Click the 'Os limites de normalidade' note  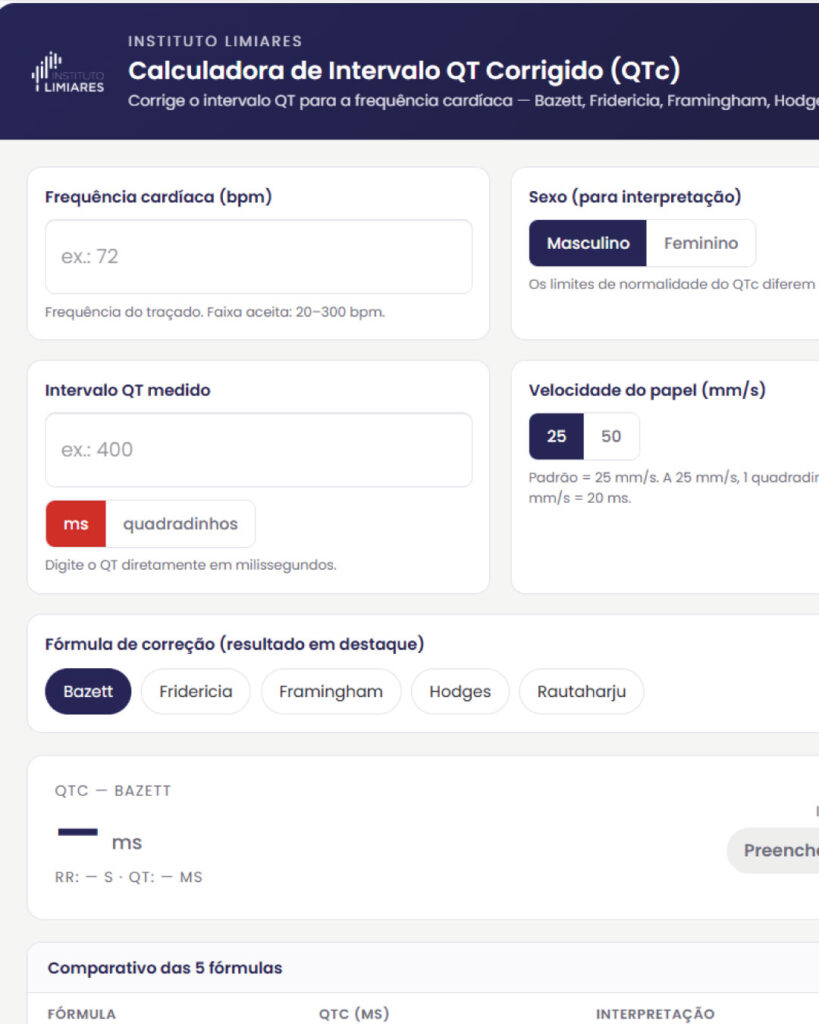click(673, 284)
